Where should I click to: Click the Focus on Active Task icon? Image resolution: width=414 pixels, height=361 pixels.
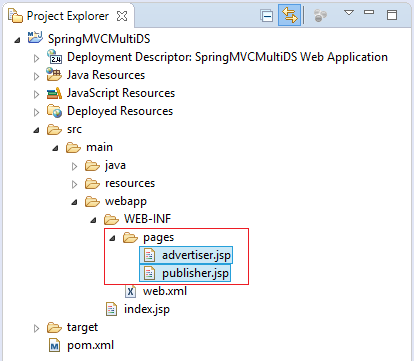pyautogui.click(x=320, y=15)
